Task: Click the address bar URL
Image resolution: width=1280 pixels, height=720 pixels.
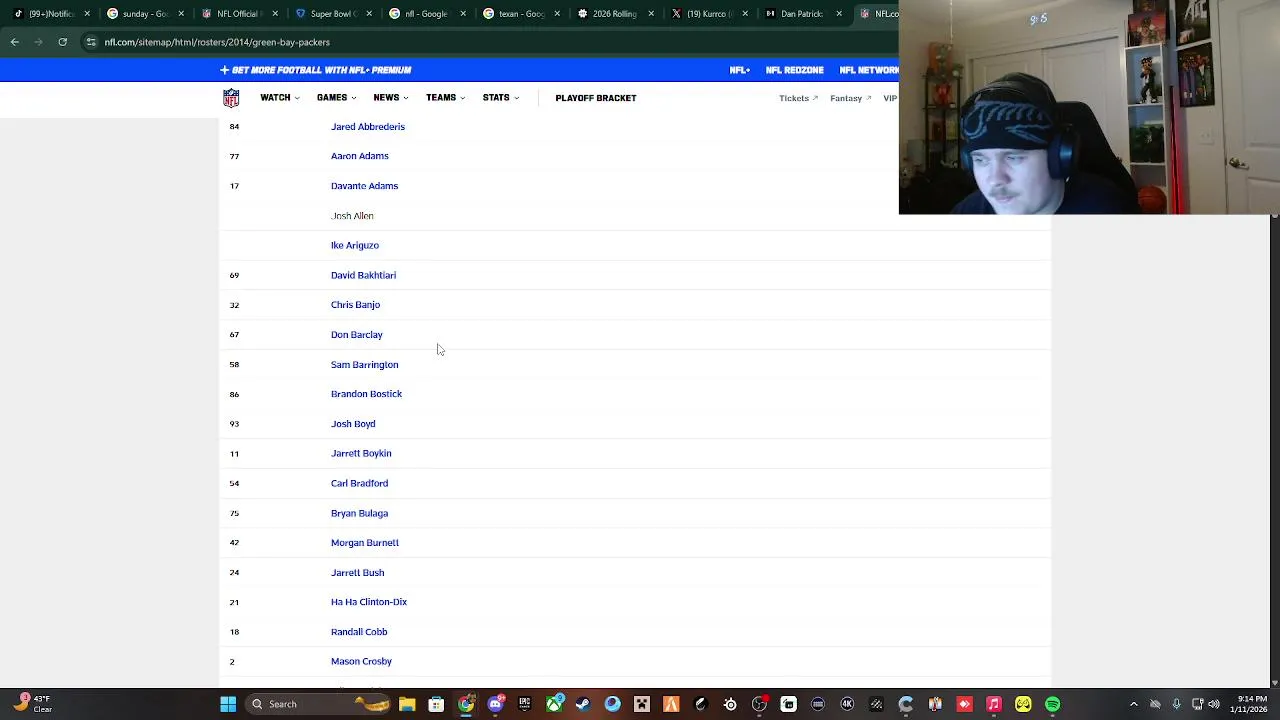Action: pos(217,42)
